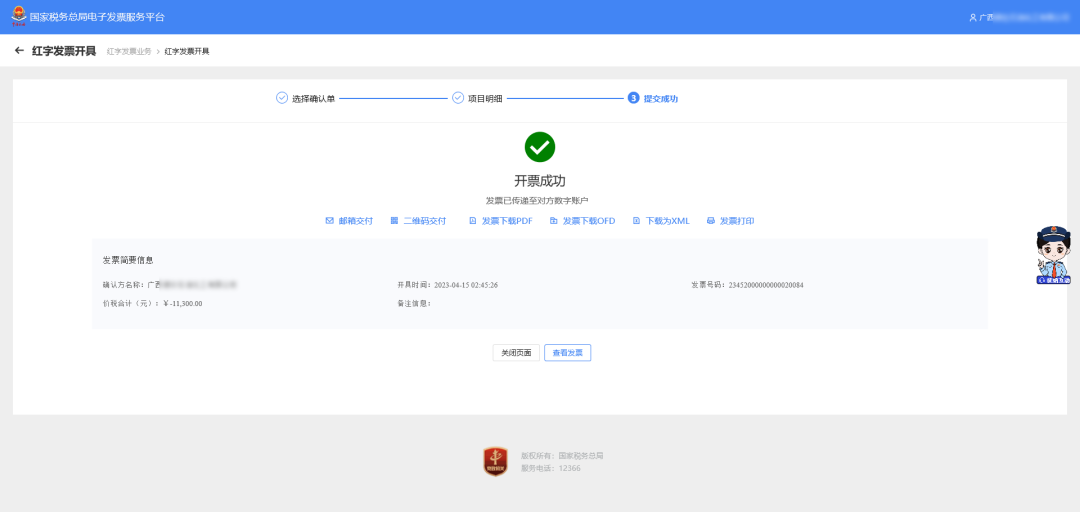The height and width of the screenshot is (512, 1080).
Task: Select step 项目明细 in progress bar
Action: [477, 99]
